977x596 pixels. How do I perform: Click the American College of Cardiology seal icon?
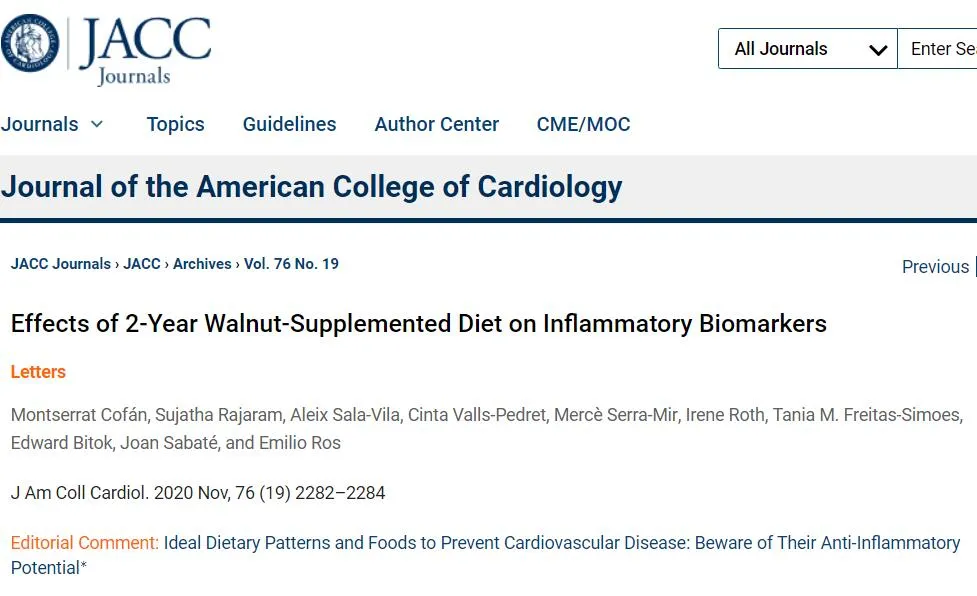(x=30, y=44)
